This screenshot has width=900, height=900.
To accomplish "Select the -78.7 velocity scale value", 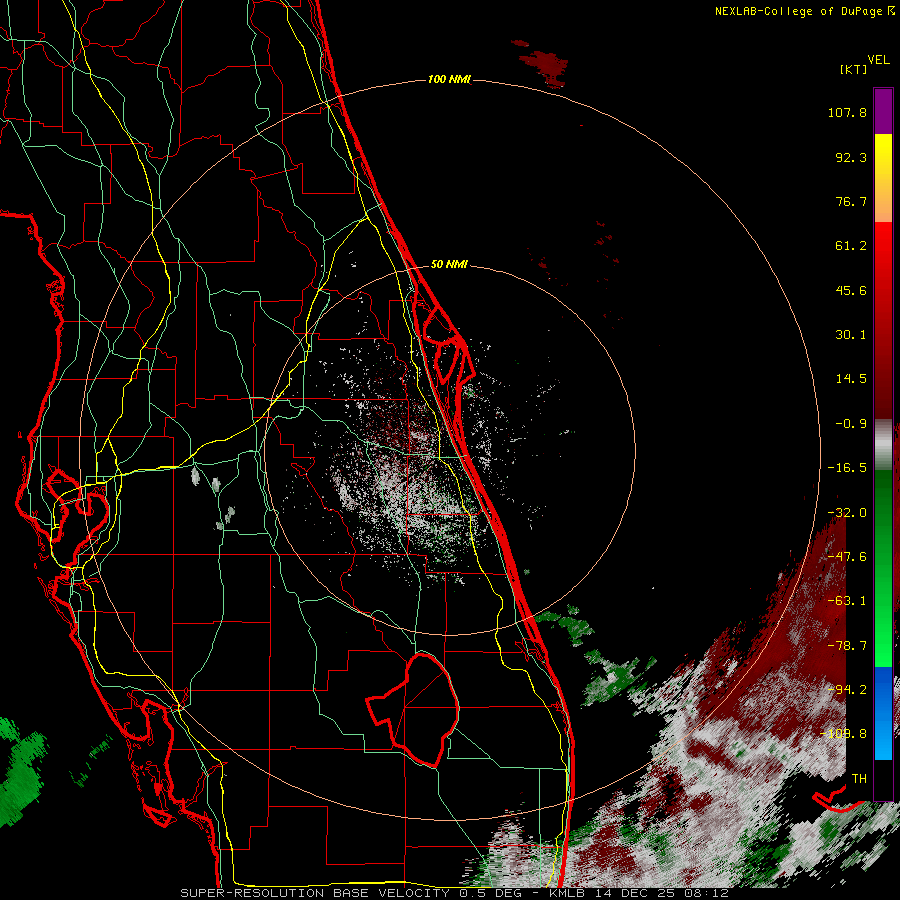I will tap(847, 646).
